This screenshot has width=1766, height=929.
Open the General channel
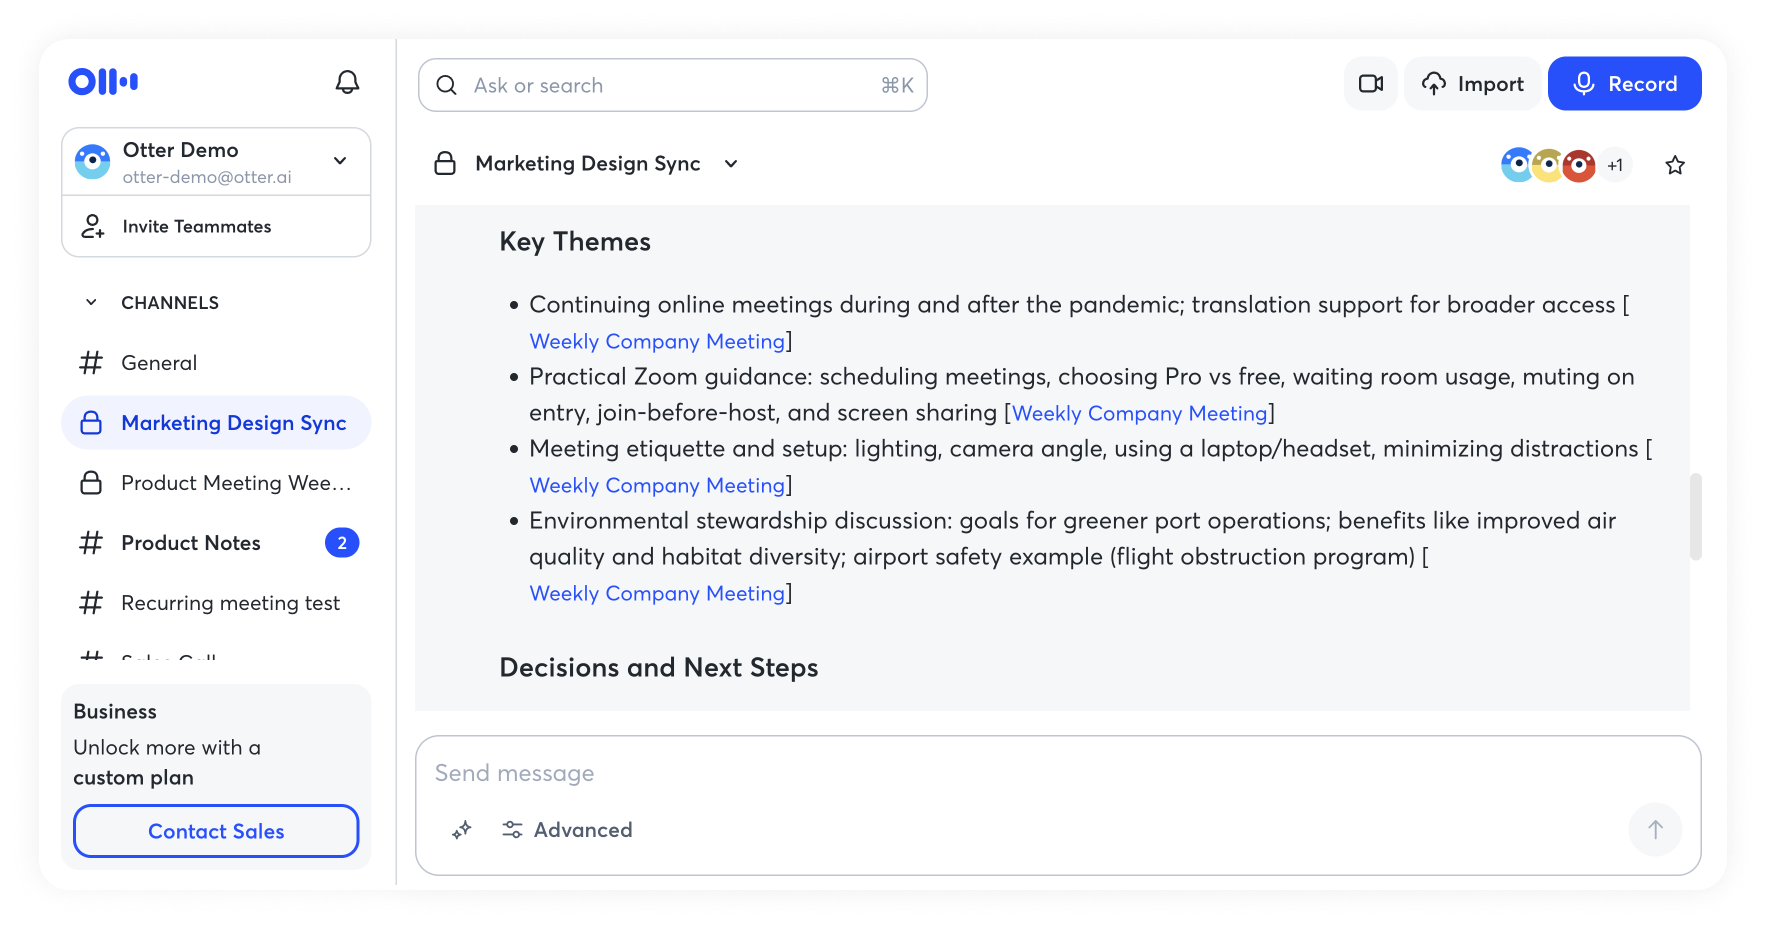(159, 363)
